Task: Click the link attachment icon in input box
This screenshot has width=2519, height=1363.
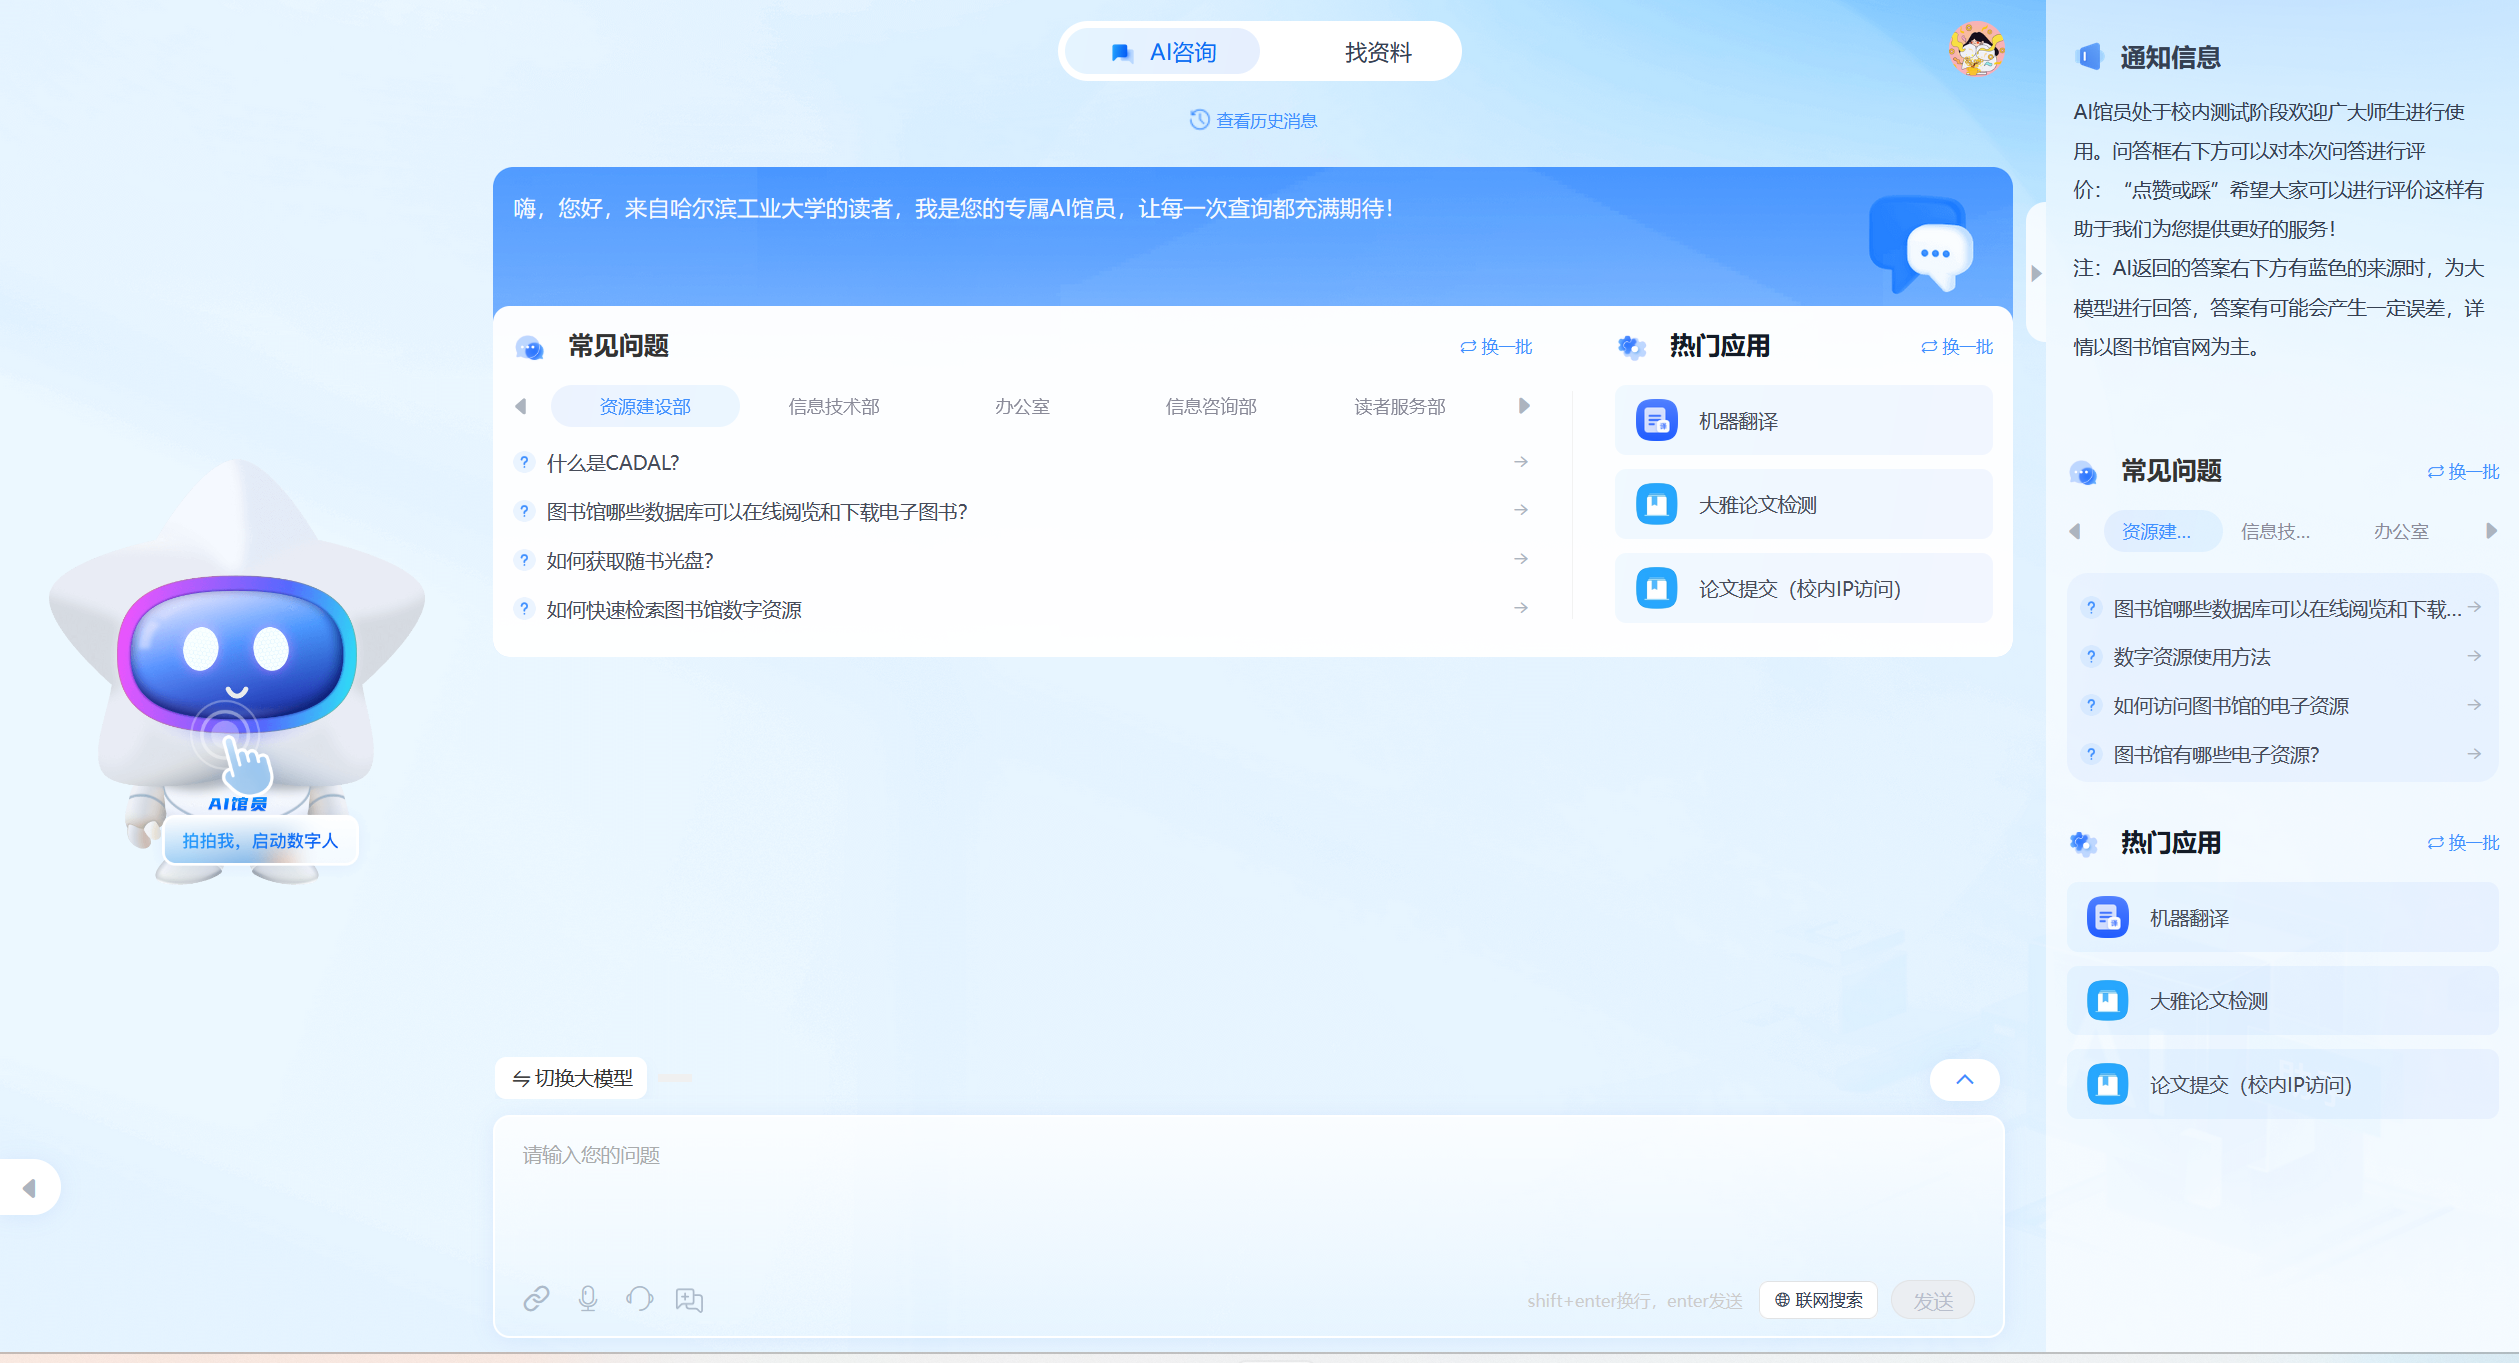Action: click(x=536, y=1298)
